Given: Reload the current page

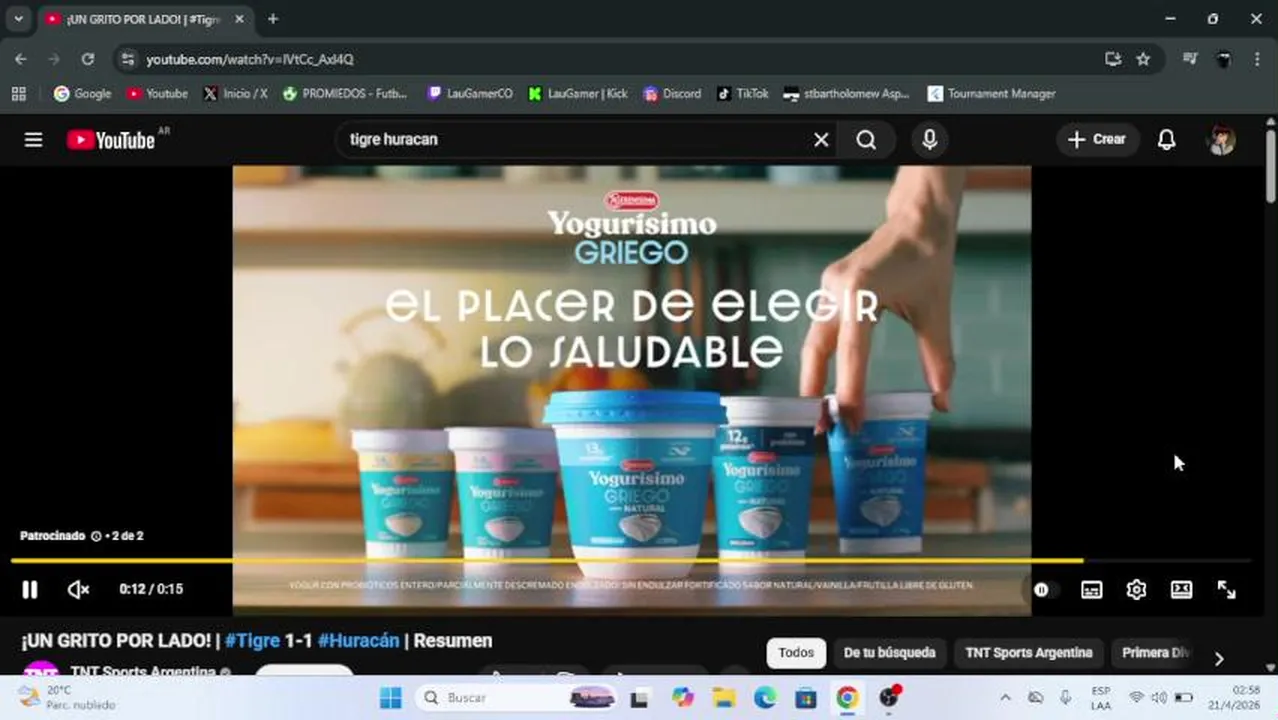Looking at the screenshot, I should (x=88, y=59).
